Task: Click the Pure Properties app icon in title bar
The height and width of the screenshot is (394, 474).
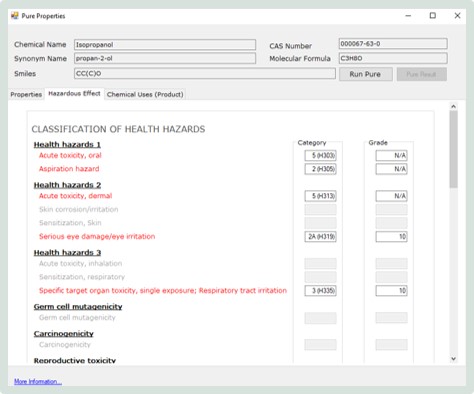Action: coord(15,16)
